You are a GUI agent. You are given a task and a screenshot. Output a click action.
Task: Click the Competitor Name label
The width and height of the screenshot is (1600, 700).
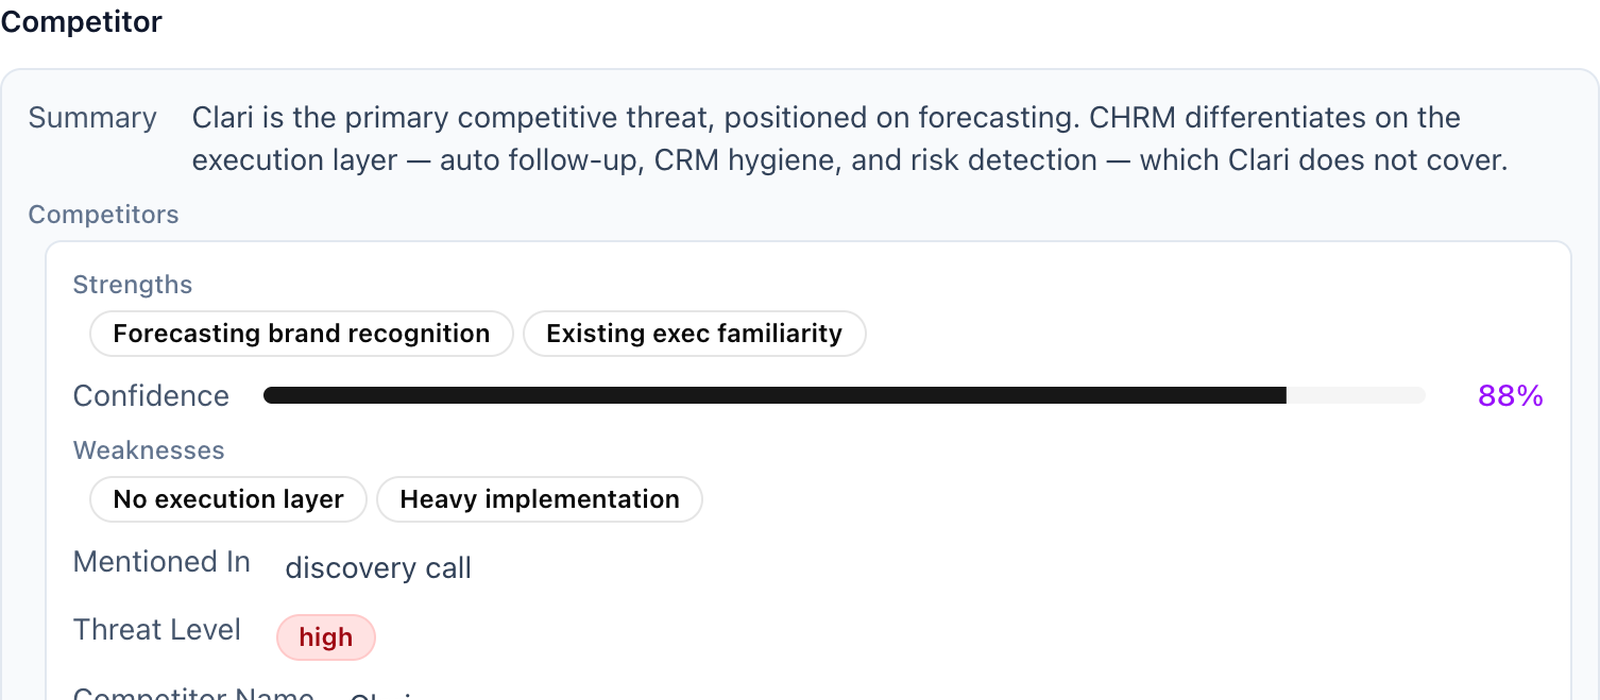tap(194, 692)
